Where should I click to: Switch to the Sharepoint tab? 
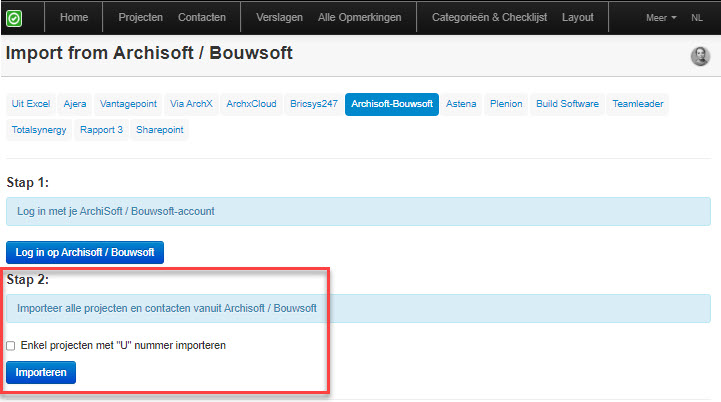click(x=160, y=130)
